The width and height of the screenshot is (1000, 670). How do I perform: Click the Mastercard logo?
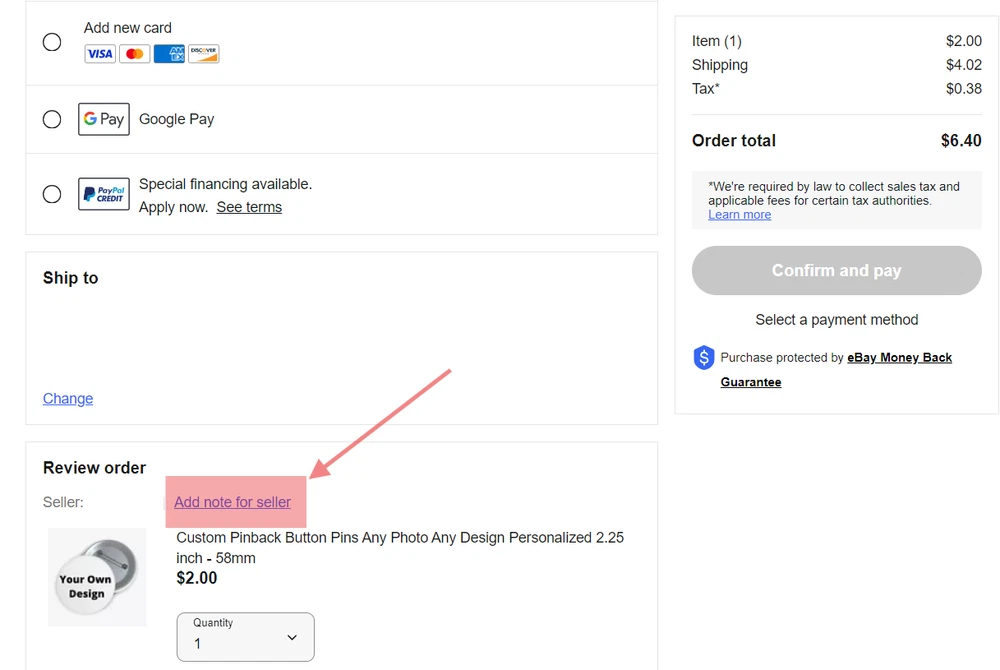(x=135, y=54)
